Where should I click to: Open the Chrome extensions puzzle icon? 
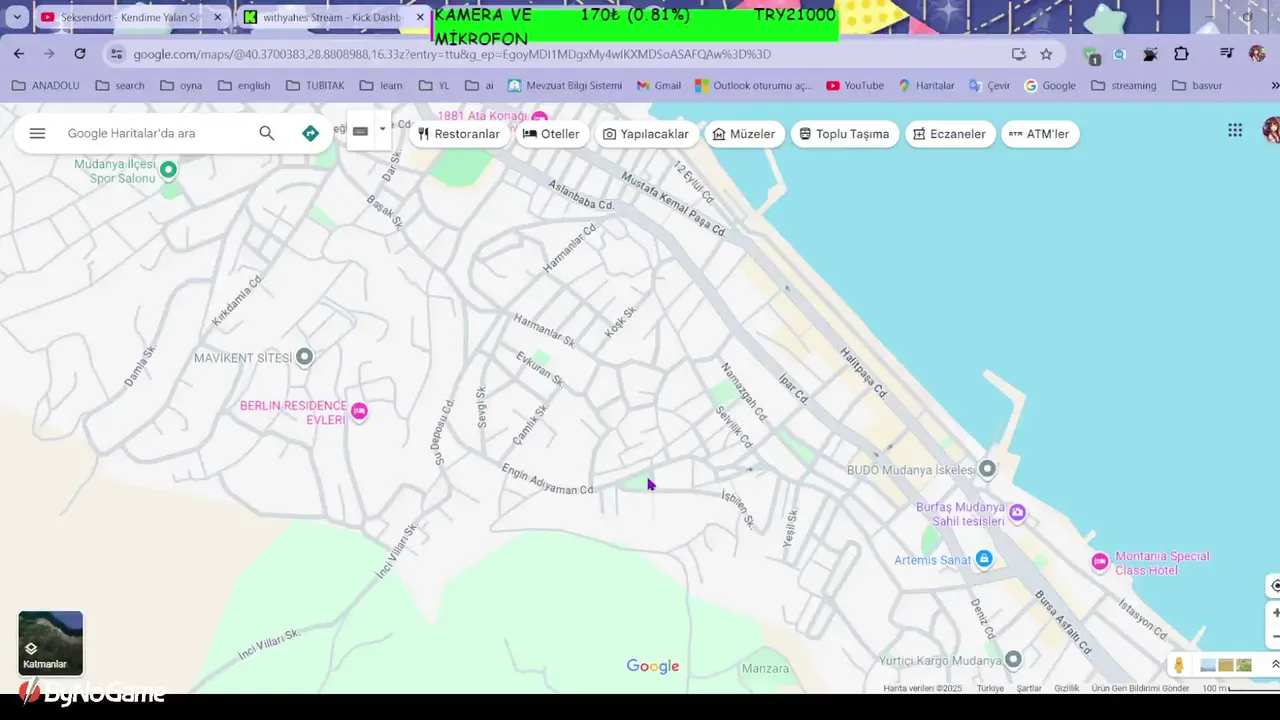[x=1181, y=54]
